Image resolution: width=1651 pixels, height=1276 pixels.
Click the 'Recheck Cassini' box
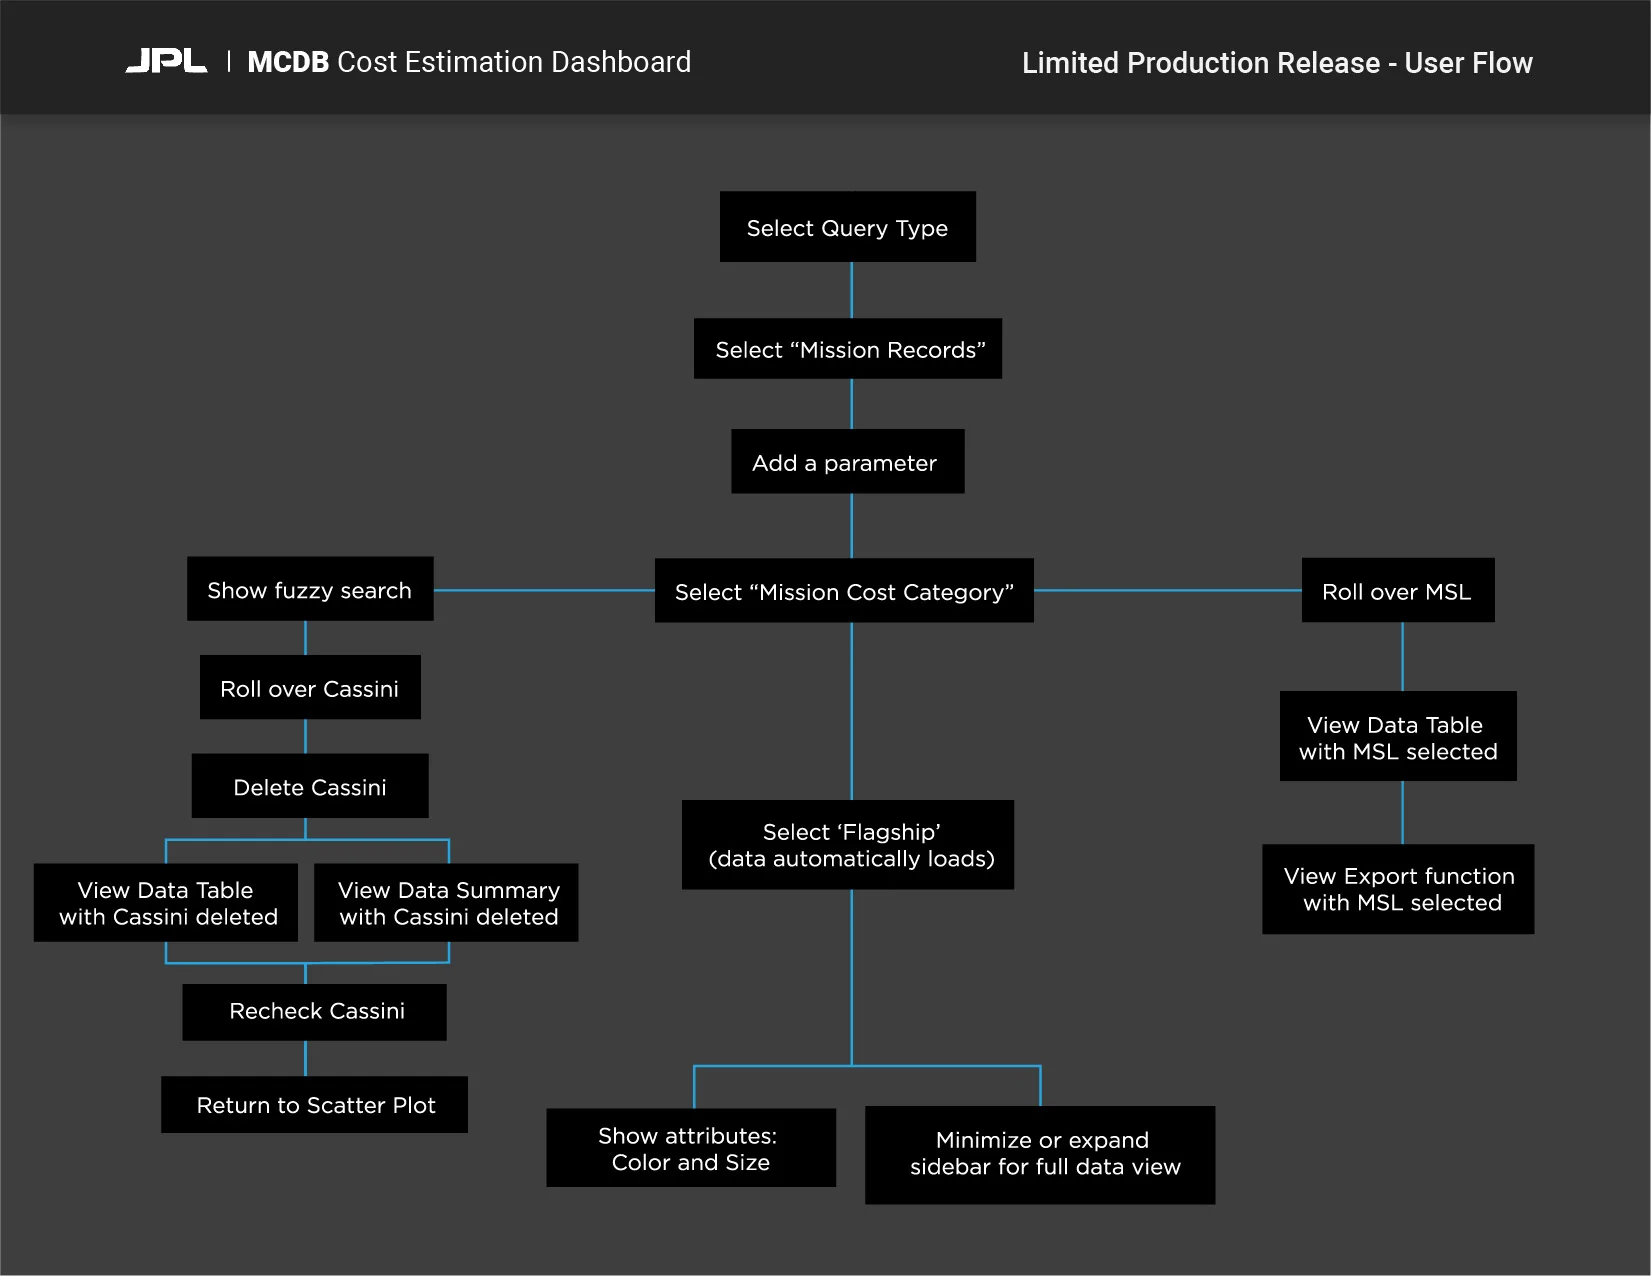point(314,1012)
